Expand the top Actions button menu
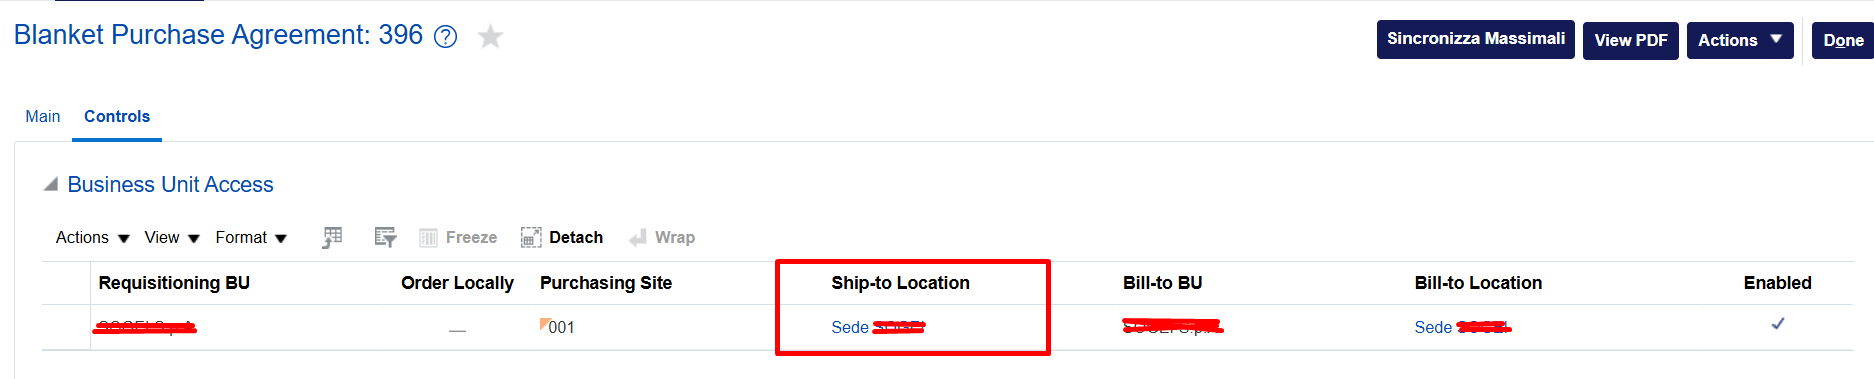Image resolution: width=1874 pixels, height=379 pixels. click(x=1740, y=40)
